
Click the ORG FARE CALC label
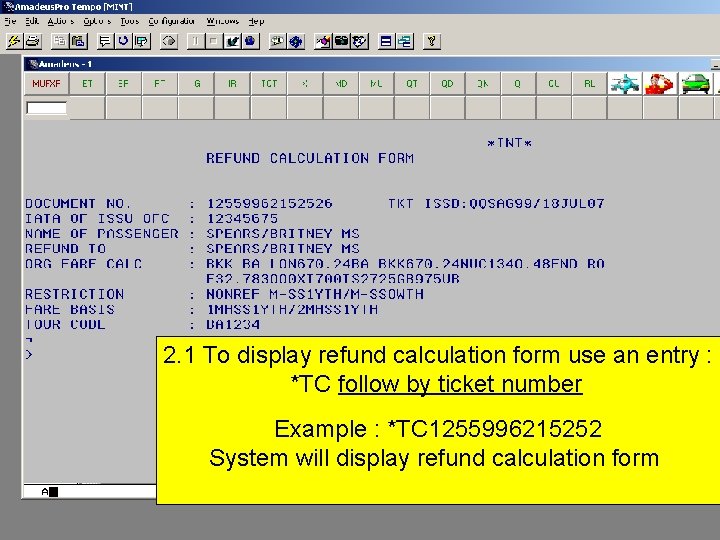tap(84, 264)
